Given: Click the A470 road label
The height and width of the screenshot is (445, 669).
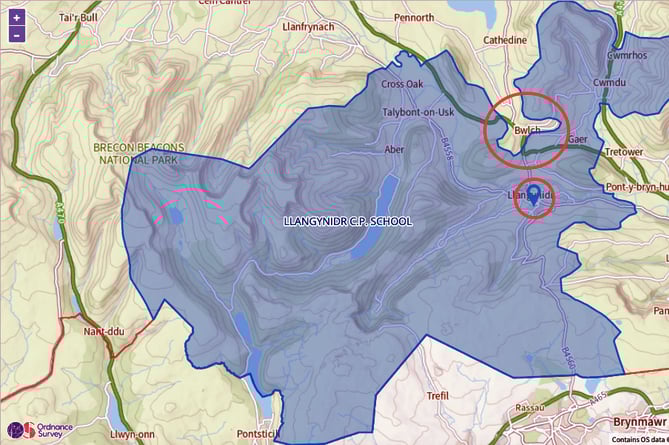Looking at the screenshot, I should (60, 213).
